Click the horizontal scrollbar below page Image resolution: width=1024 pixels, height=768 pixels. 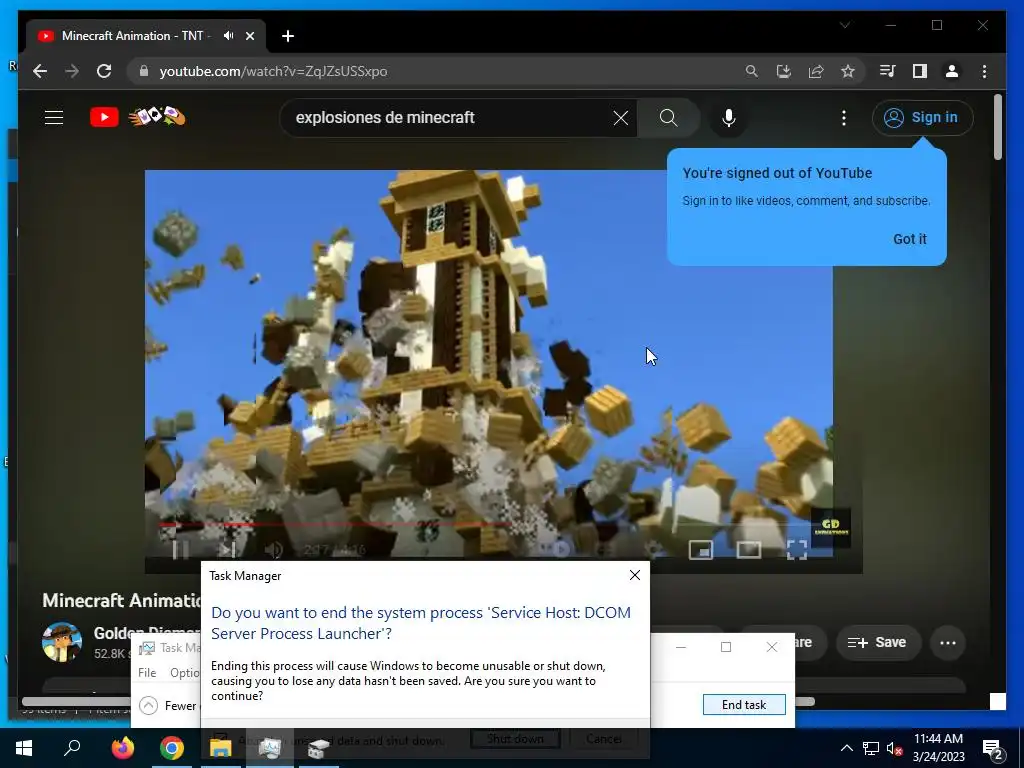(418, 702)
